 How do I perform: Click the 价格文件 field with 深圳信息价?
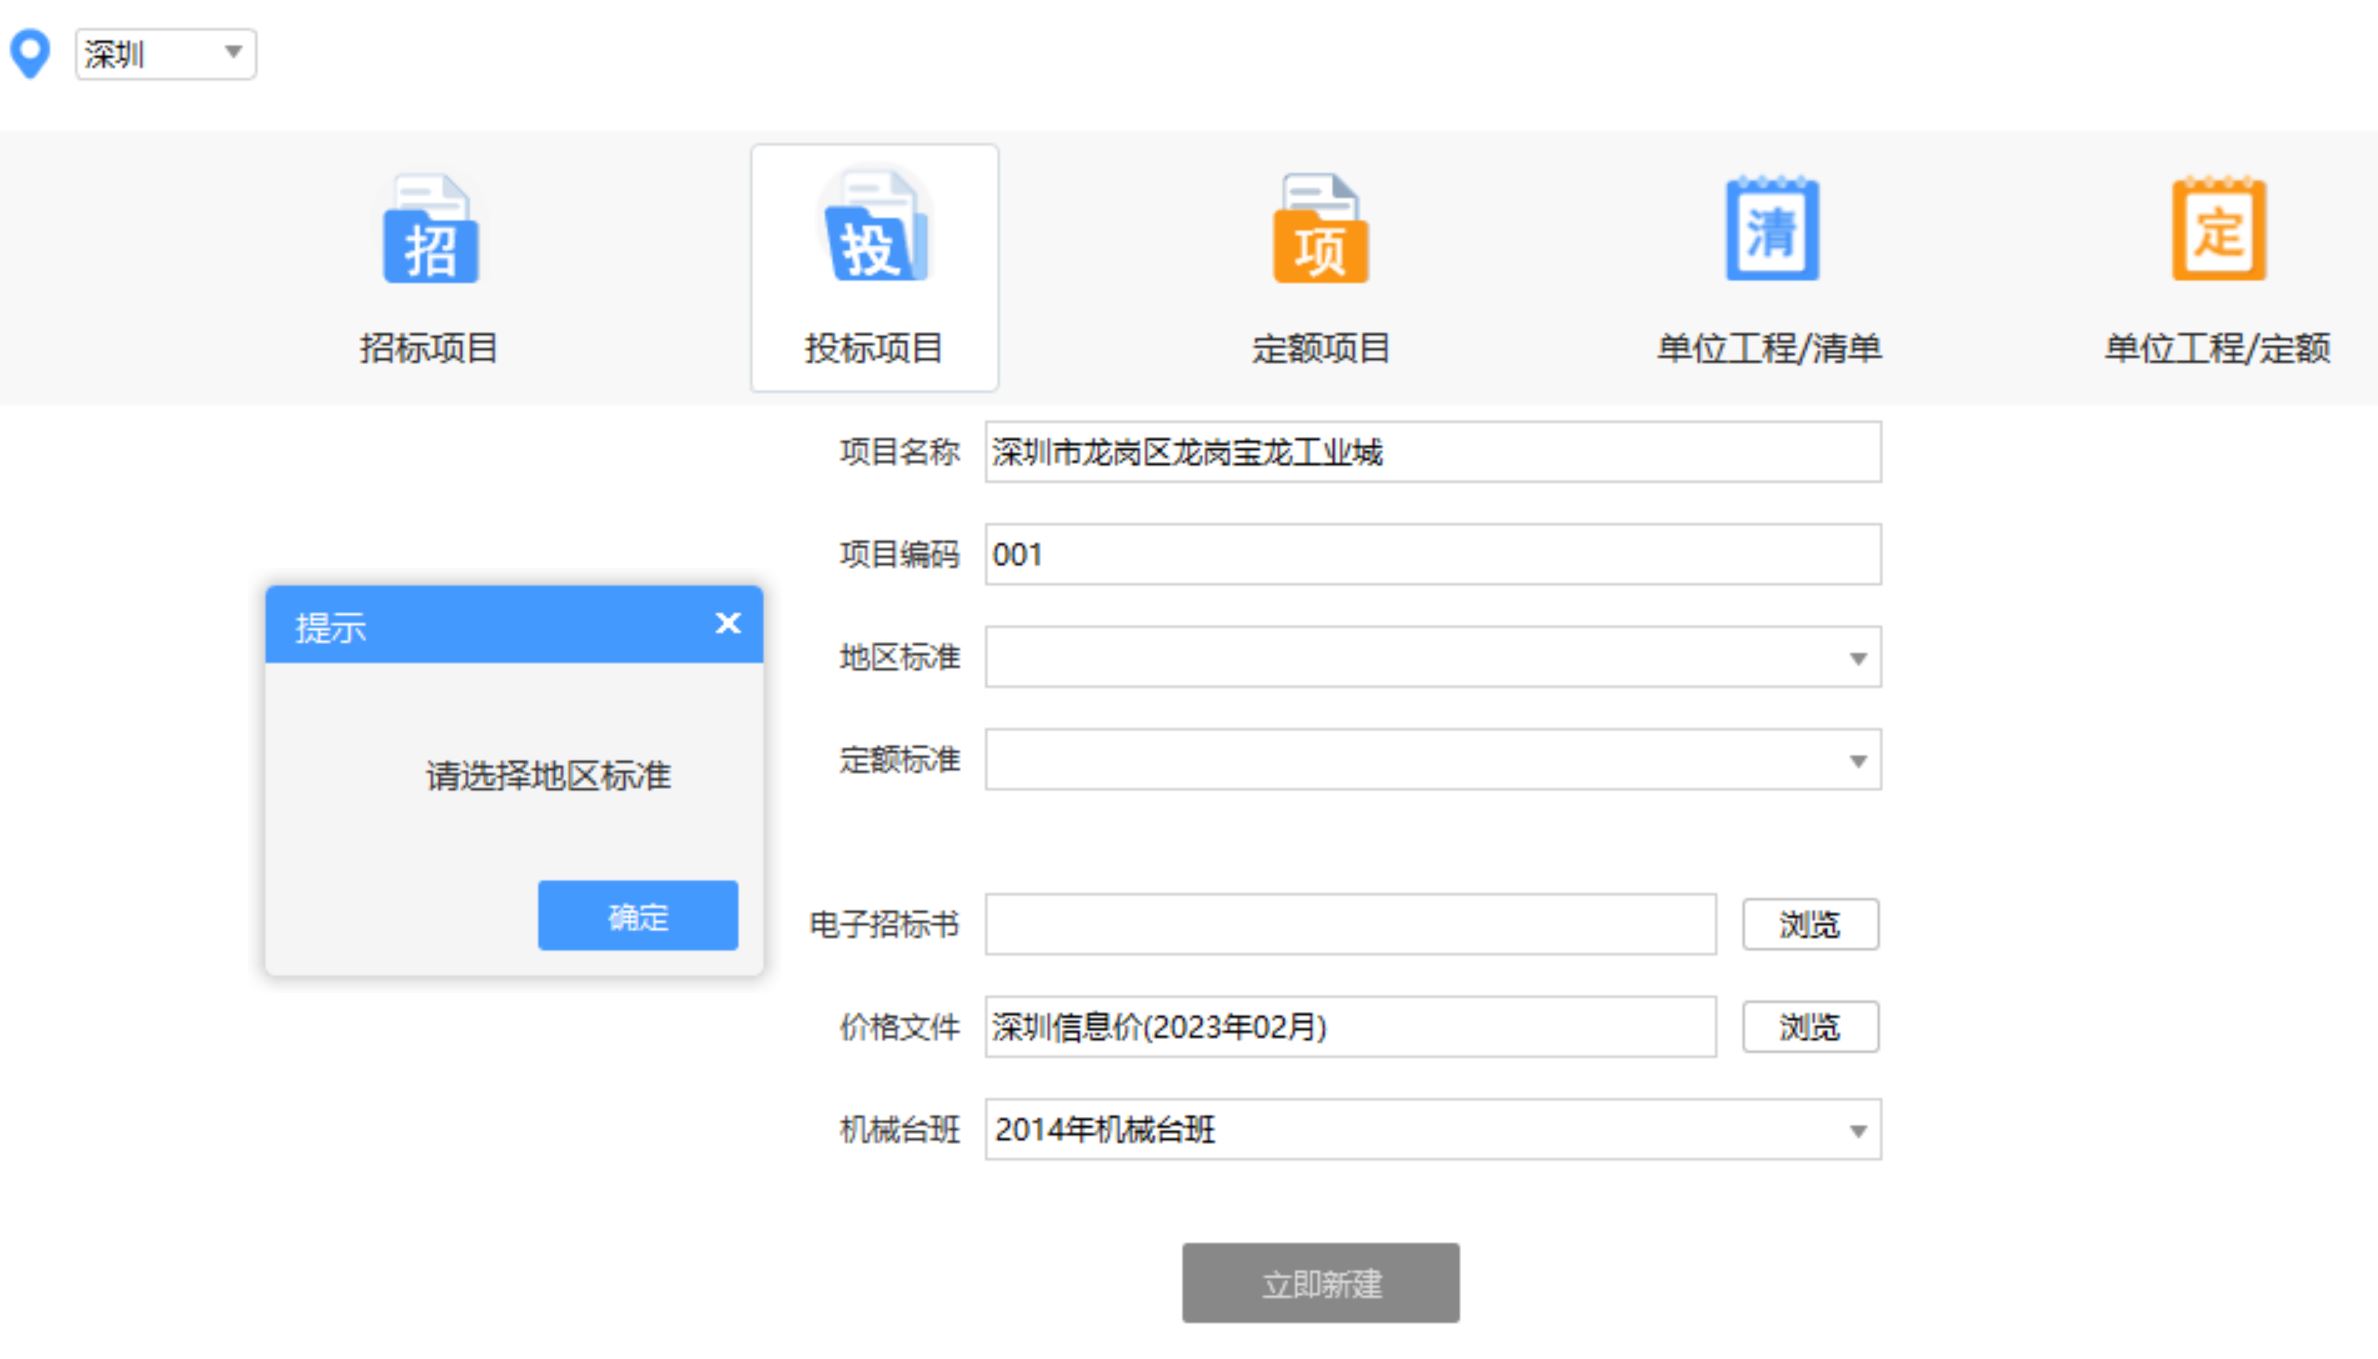tap(1351, 1027)
